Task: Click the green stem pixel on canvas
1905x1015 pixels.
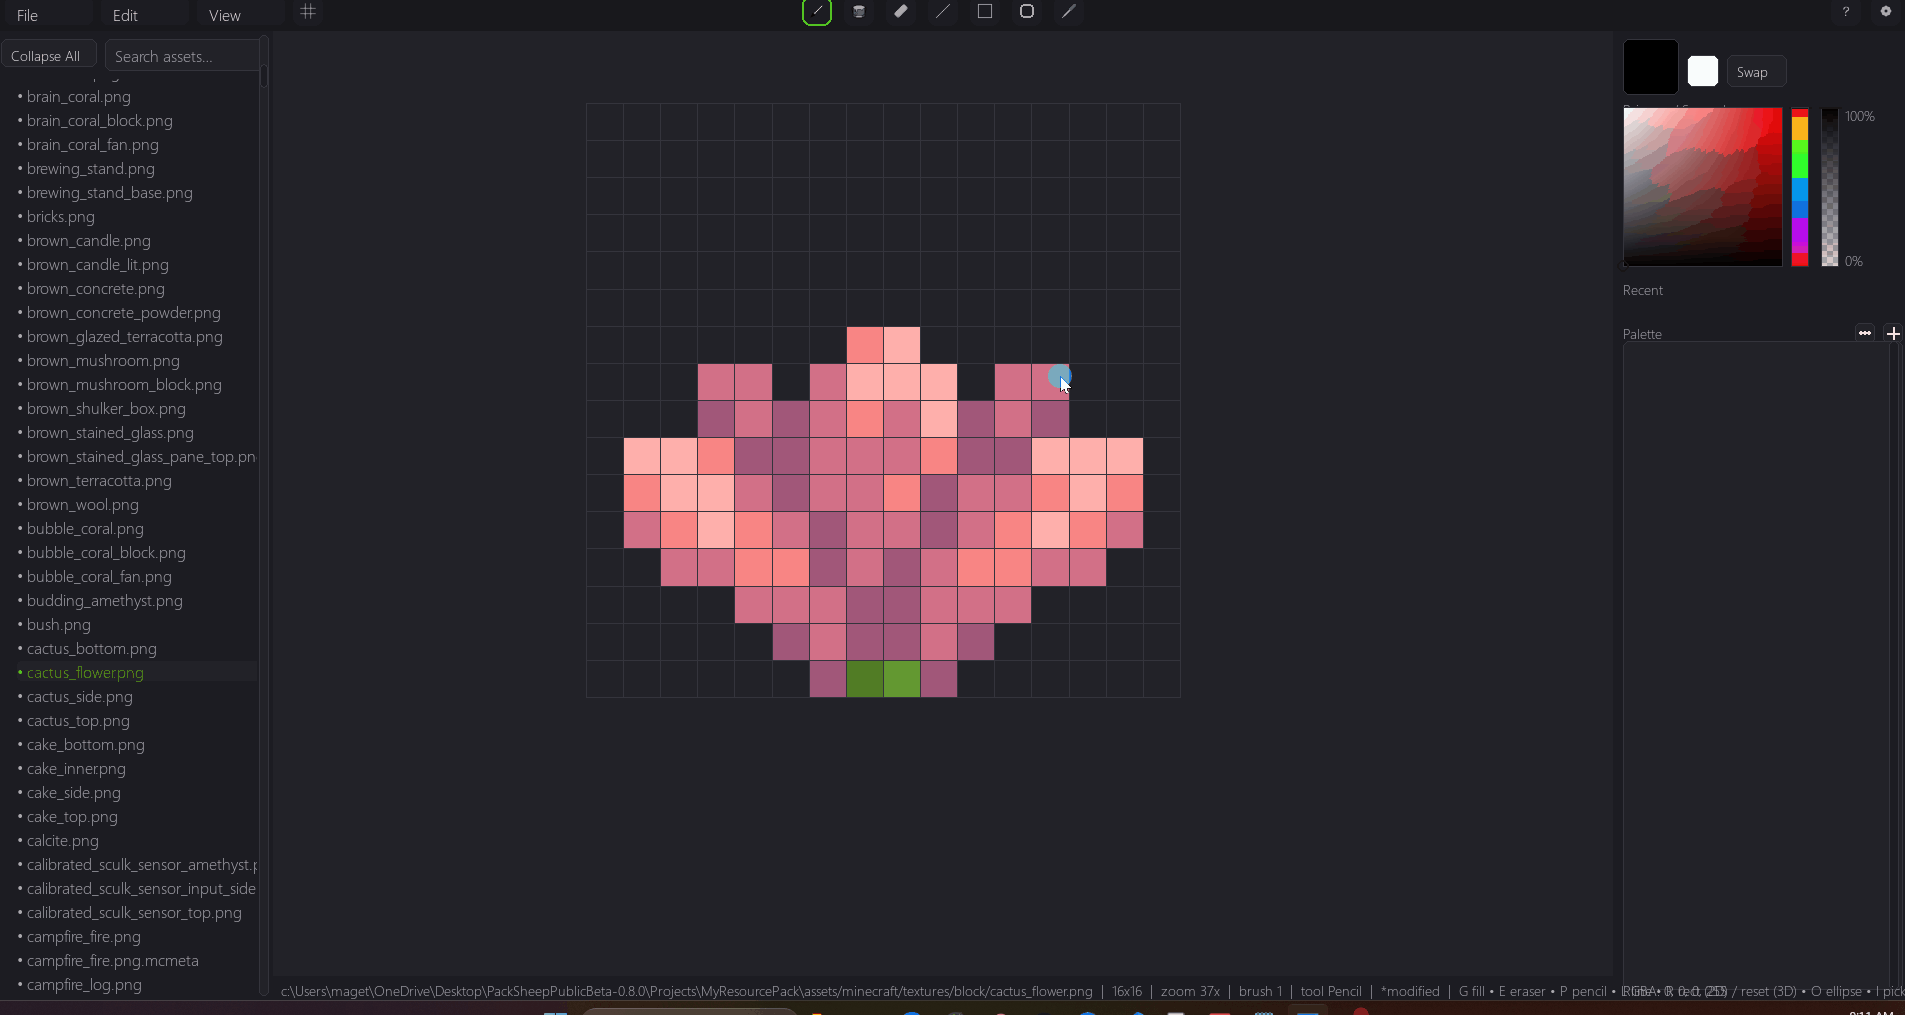Action: 883,679
